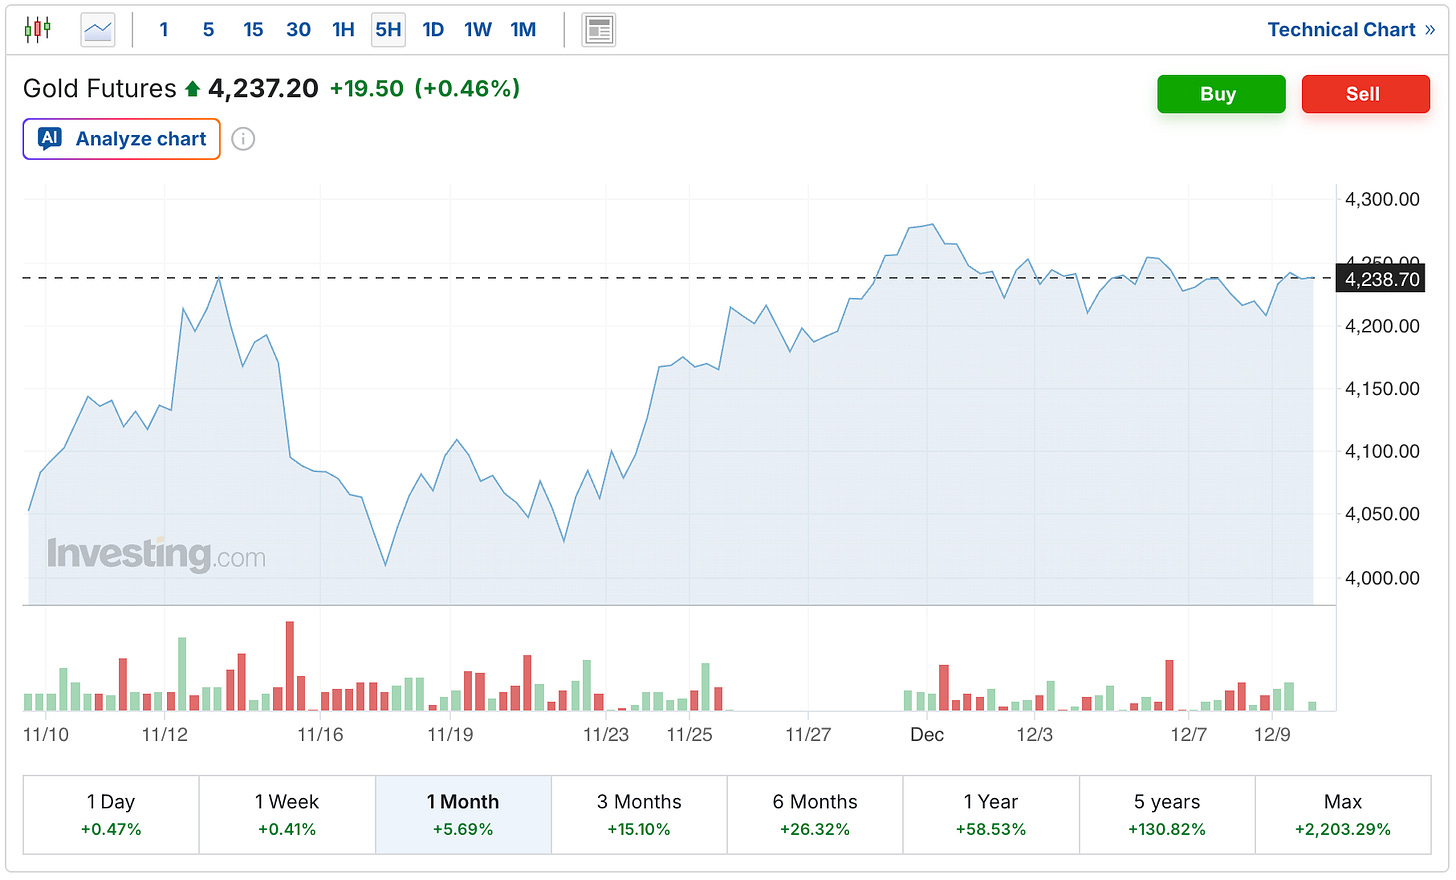
Task: Pick the 1W interval
Action: pos(478,30)
